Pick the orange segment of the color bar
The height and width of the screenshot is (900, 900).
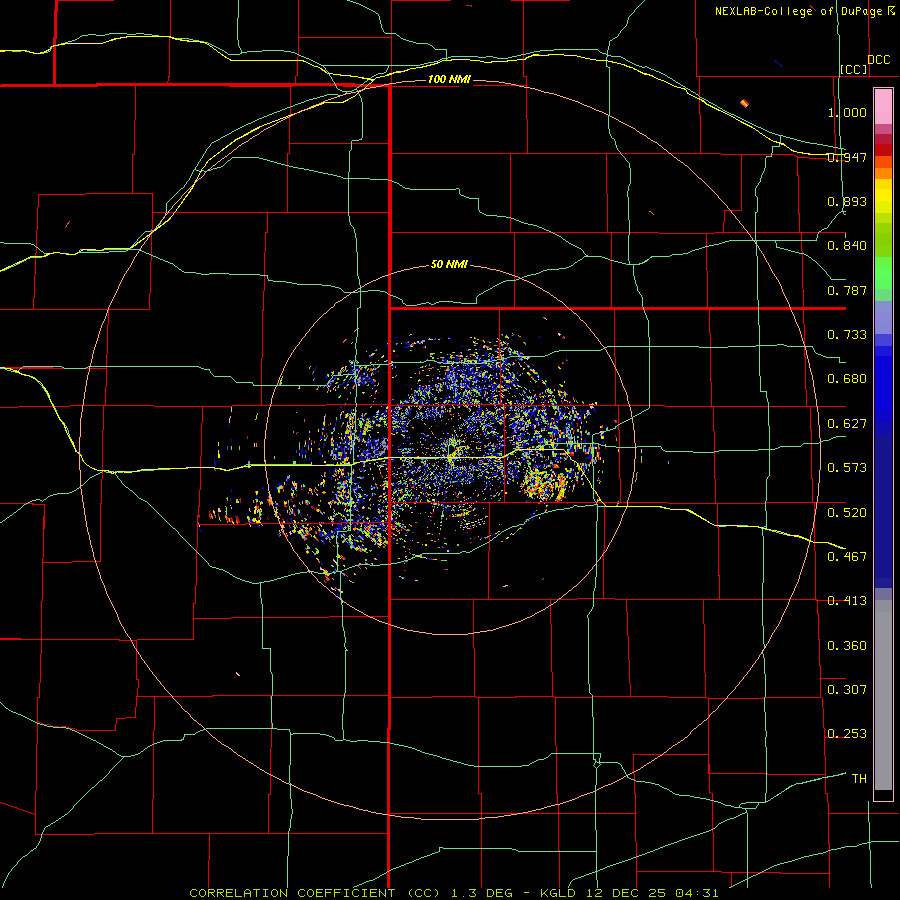coord(883,173)
